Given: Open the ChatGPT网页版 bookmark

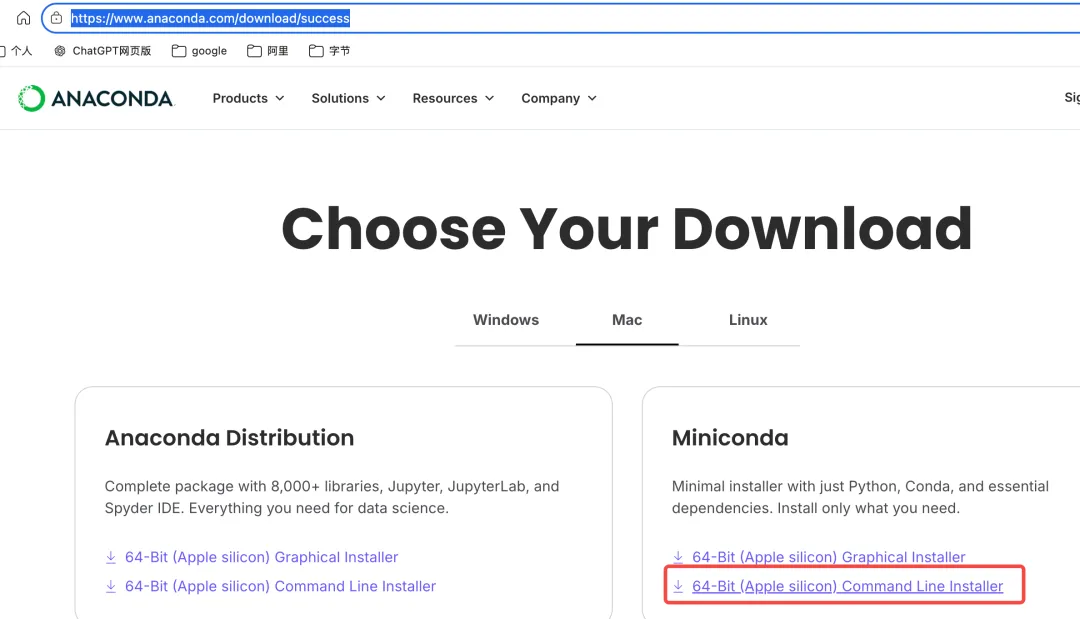Looking at the screenshot, I should tap(103, 51).
